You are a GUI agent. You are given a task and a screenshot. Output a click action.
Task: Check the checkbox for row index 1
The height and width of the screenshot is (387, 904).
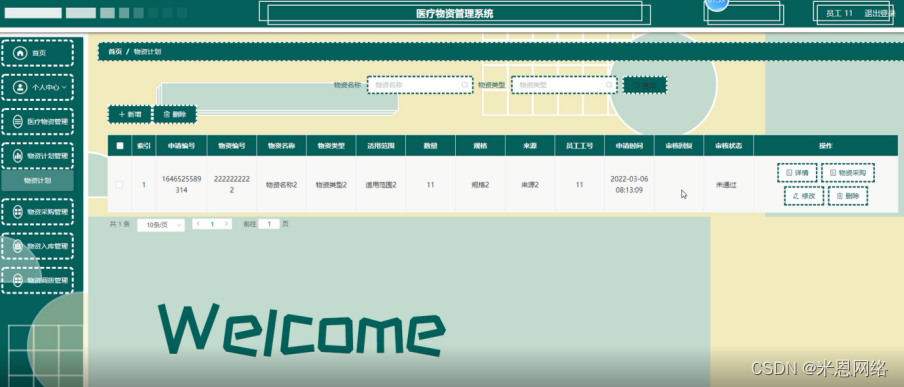119,185
